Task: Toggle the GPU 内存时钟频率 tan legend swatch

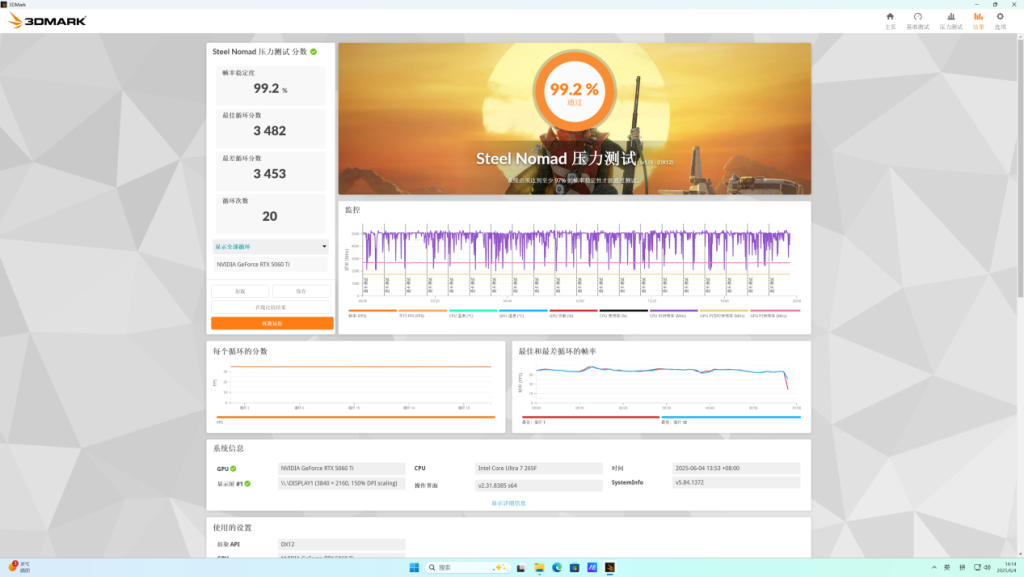Action: pyautogui.click(x=724, y=311)
